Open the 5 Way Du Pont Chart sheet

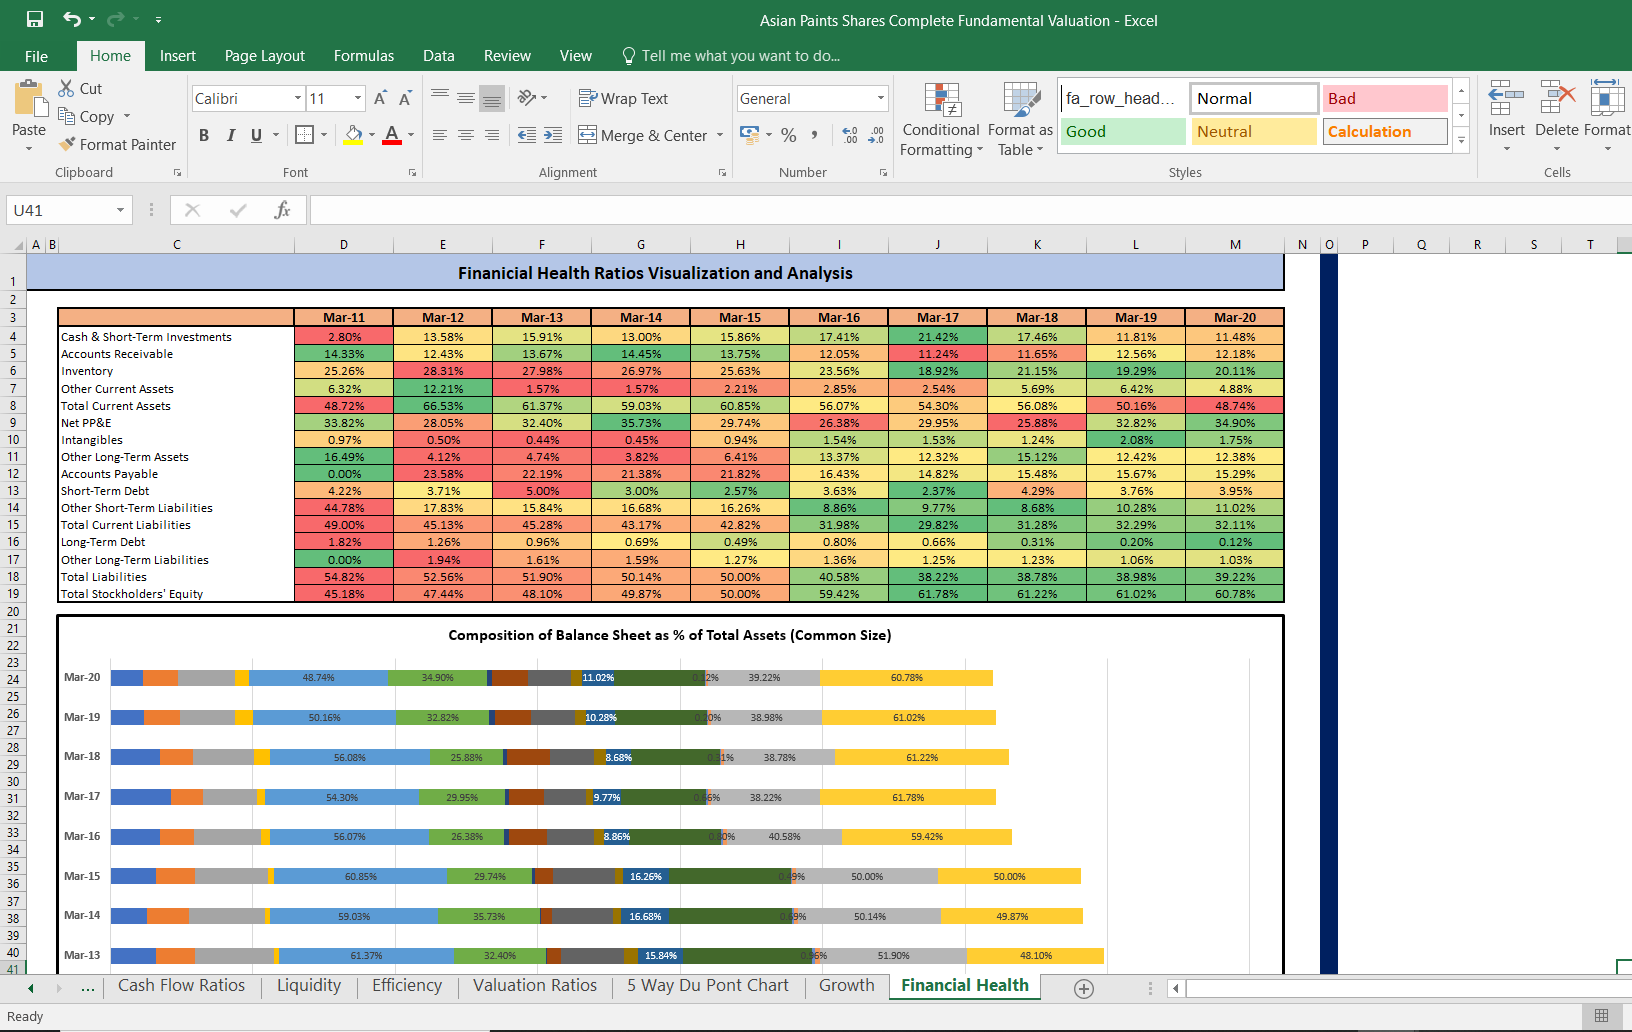coord(708,985)
